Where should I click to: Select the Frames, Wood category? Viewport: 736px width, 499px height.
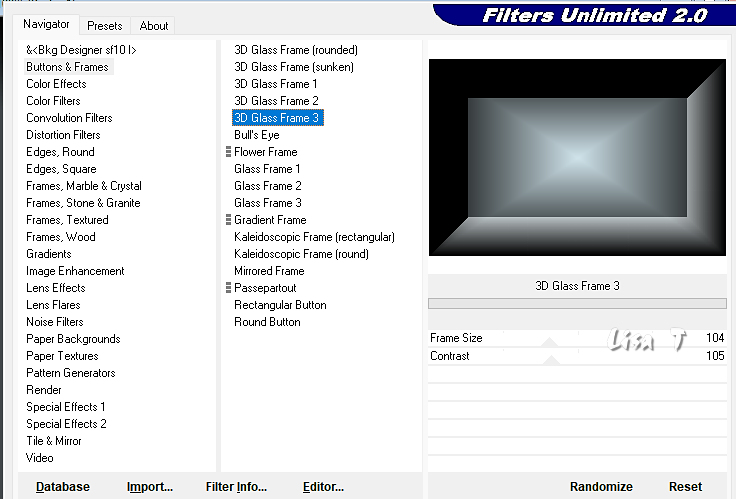pos(61,237)
